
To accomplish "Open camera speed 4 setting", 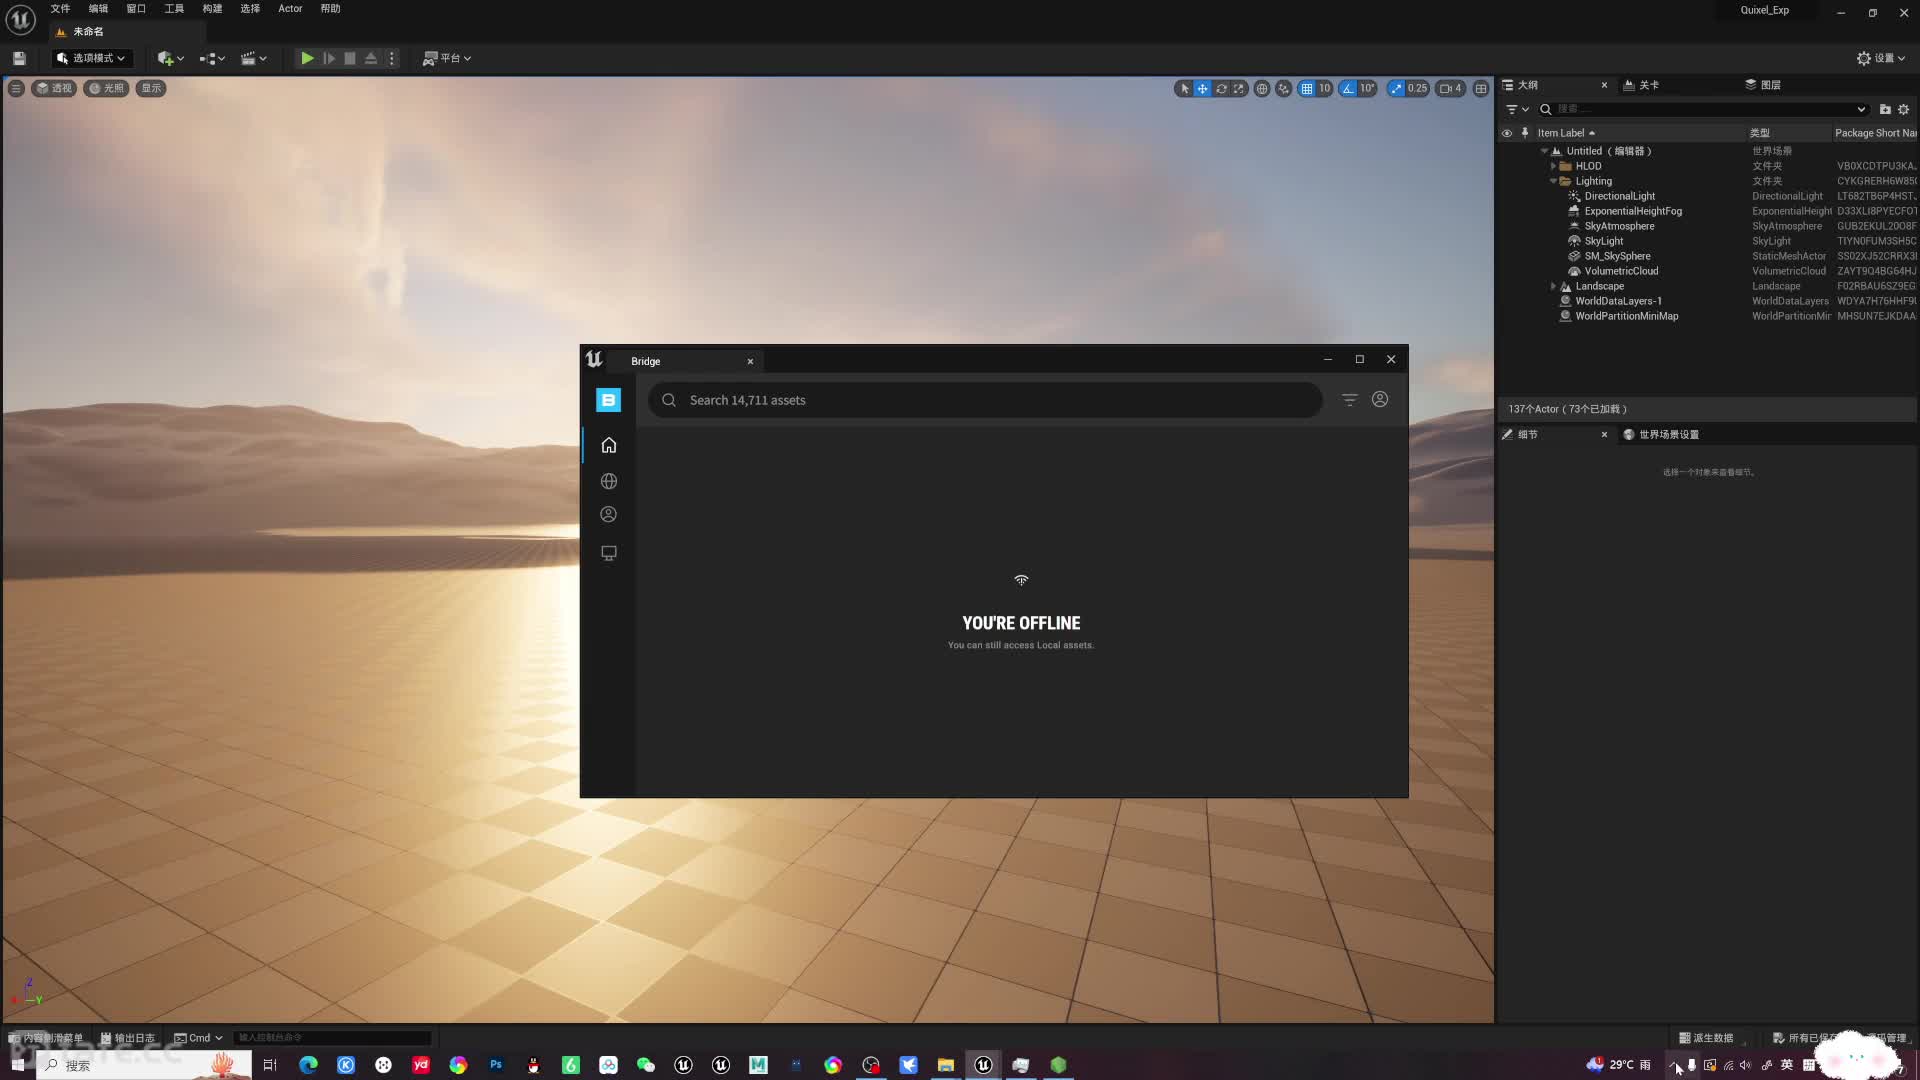I will [1451, 88].
